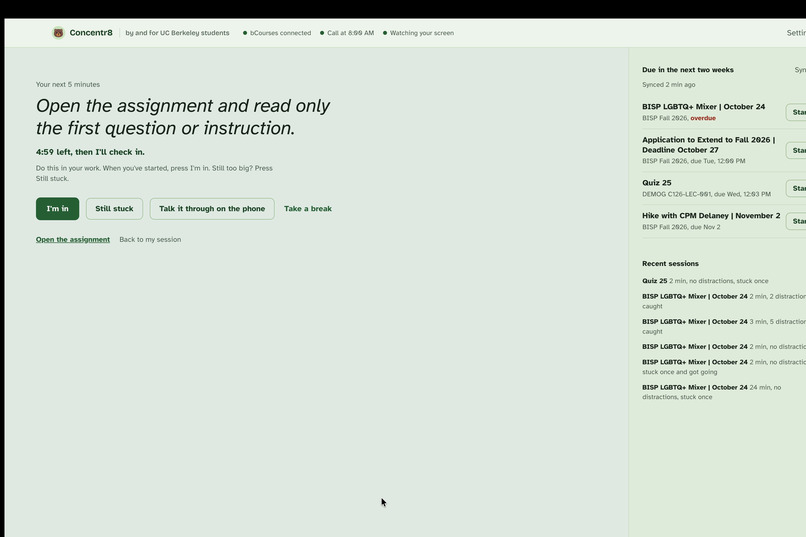Image resolution: width=806 pixels, height=537 pixels.
Task: Click the Your next 5 minutes label
Action: tap(68, 84)
